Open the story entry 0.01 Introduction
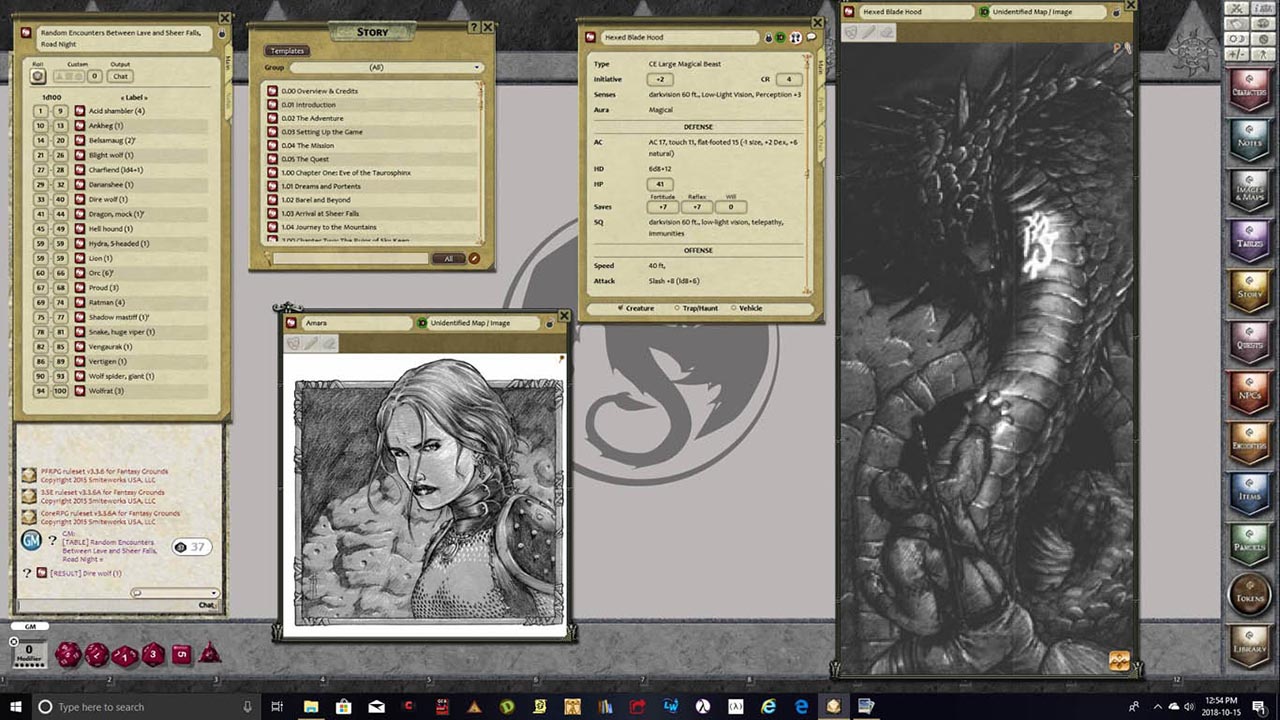The image size is (1280, 720). 308,103
